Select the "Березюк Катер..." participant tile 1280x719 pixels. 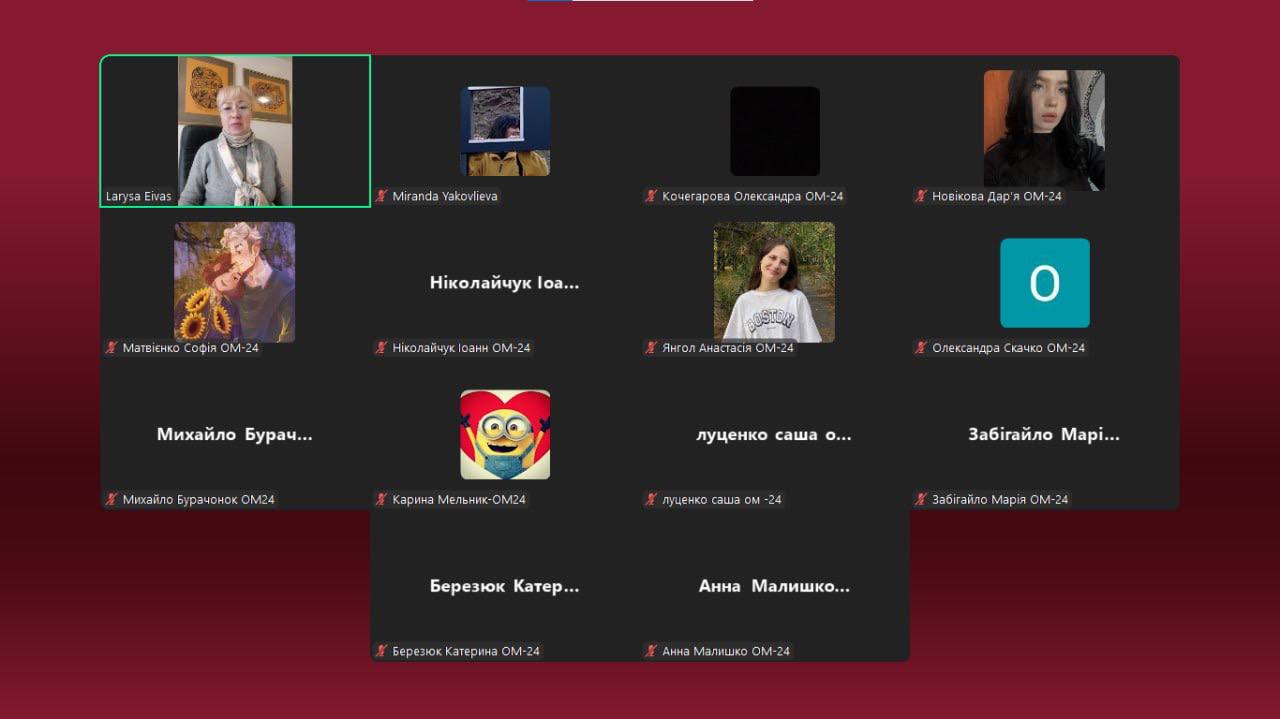(x=505, y=586)
